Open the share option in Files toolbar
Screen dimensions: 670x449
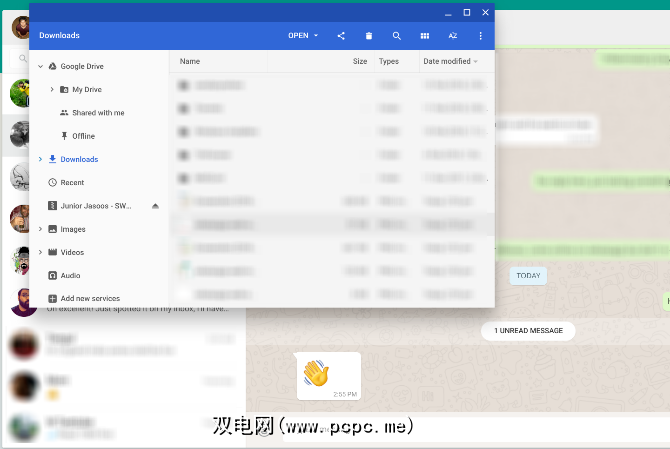point(341,36)
